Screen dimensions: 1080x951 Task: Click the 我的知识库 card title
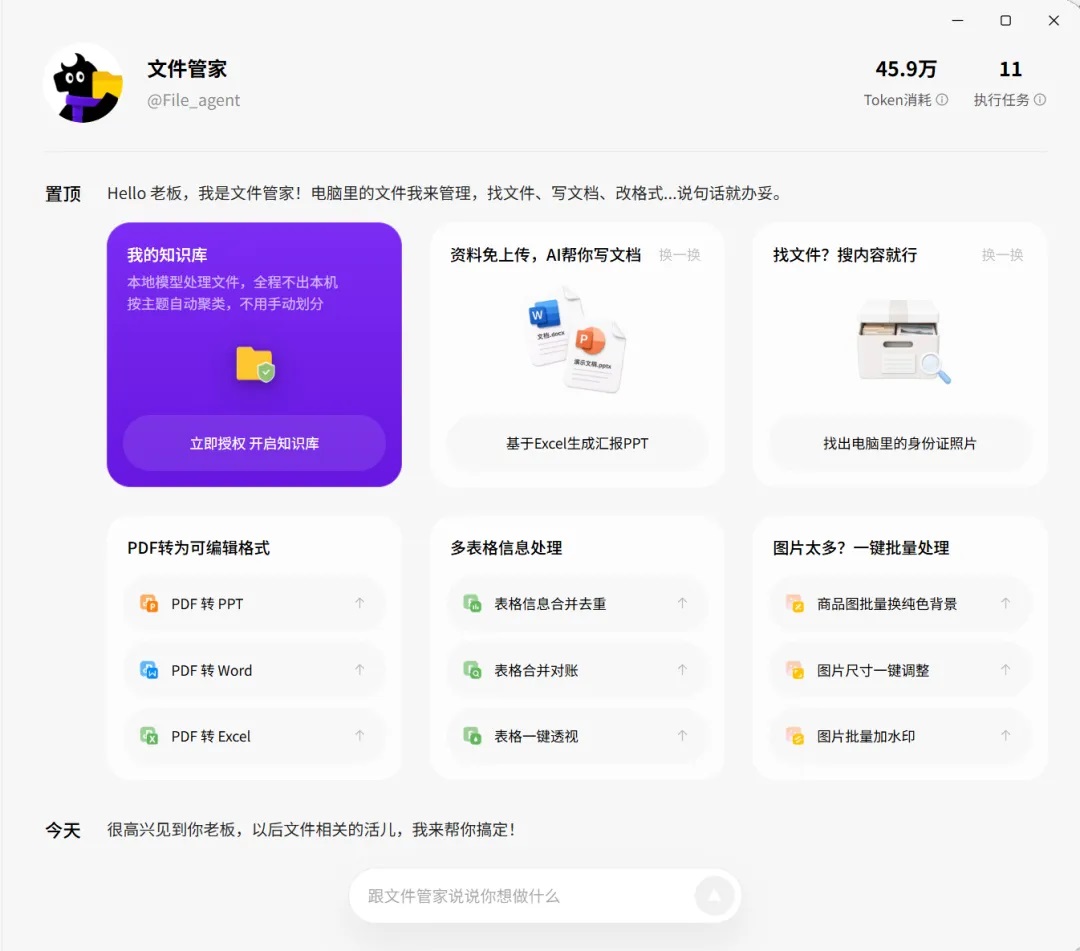click(x=167, y=255)
